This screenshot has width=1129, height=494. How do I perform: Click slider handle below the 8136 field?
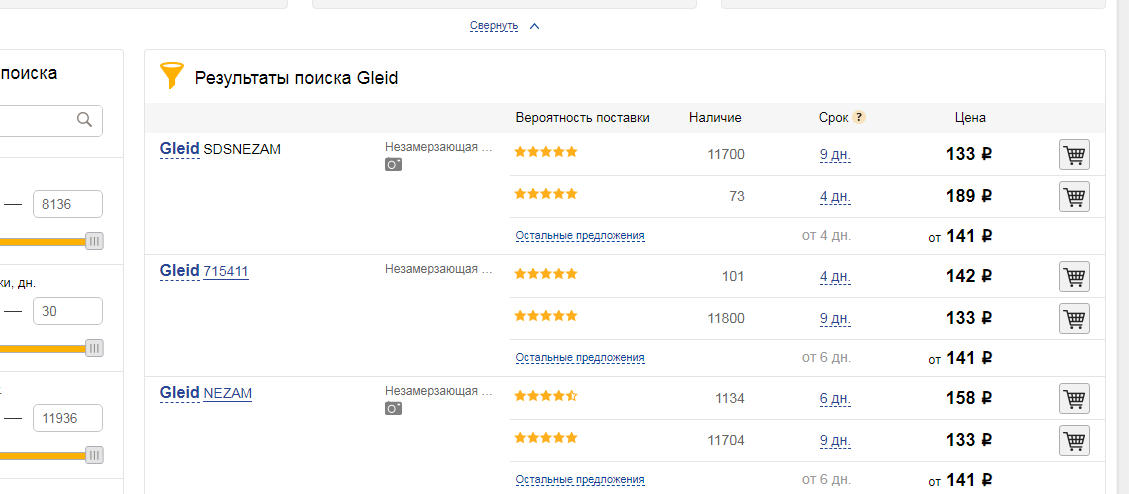(x=94, y=241)
